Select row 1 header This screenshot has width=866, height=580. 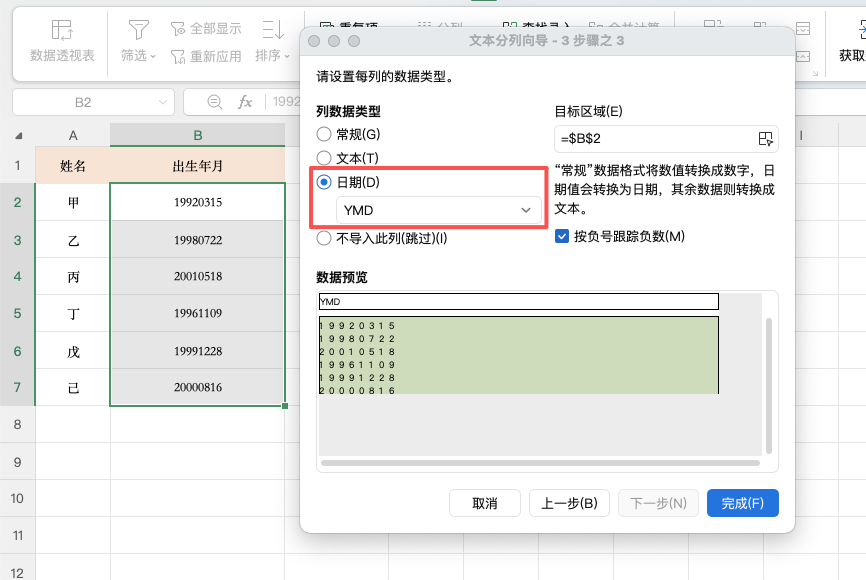click(x=18, y=165)
